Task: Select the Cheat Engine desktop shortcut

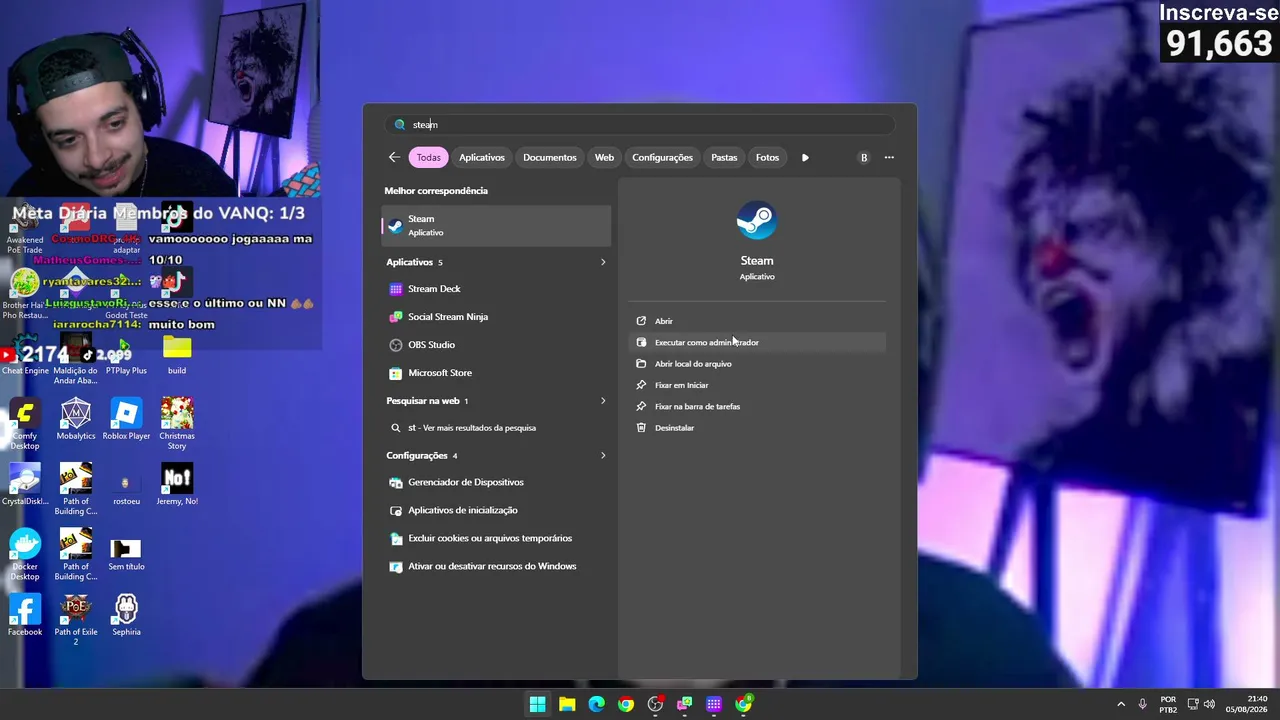Action: pyautogui.click(x=25, y=355)
